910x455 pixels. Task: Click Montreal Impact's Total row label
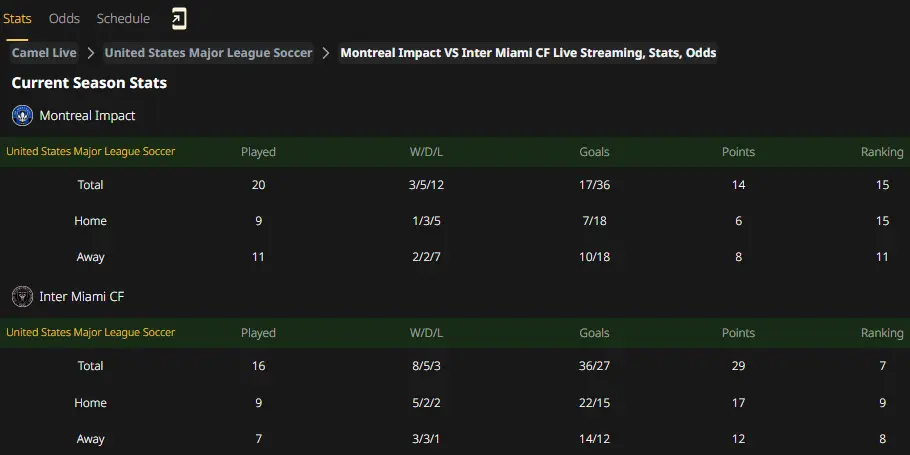[91, 185]
